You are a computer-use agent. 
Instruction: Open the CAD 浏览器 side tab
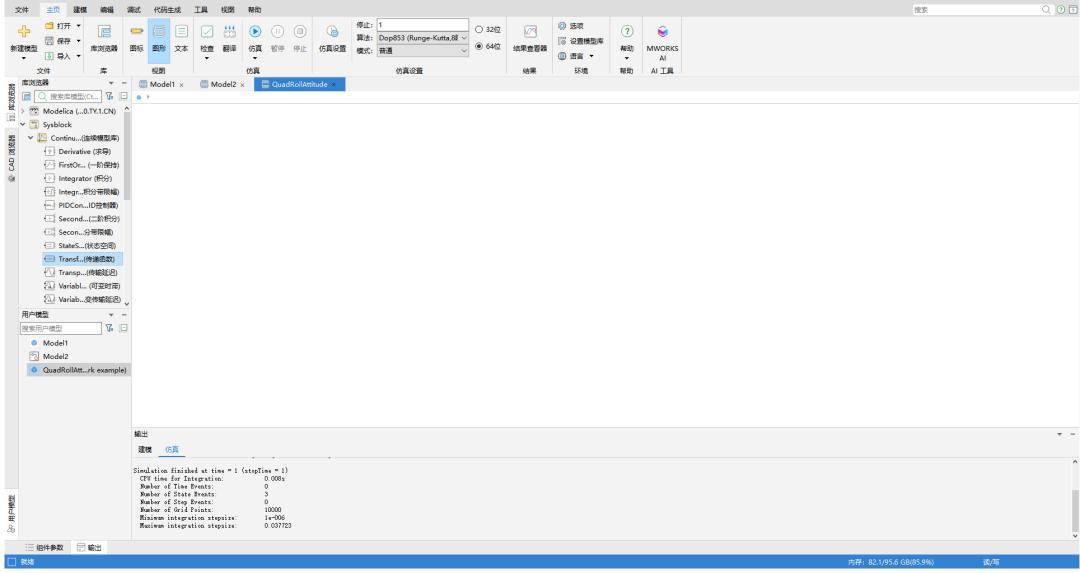(11, 158)
